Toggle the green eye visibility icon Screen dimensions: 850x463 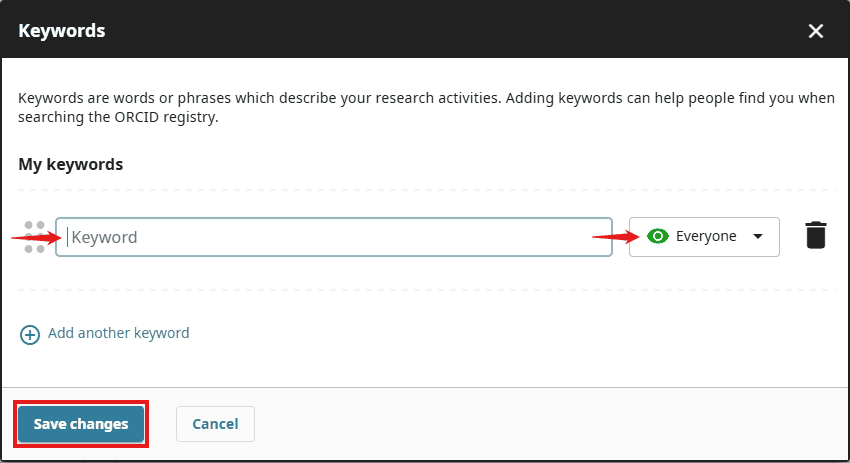(658, 237)
